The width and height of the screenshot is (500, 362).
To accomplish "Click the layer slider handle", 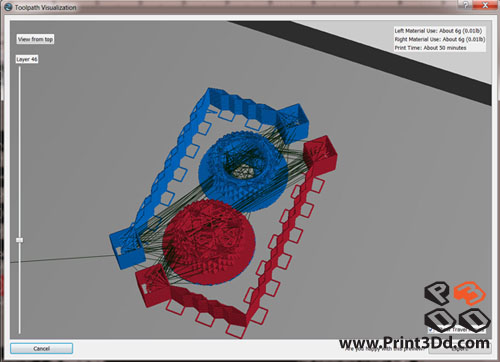I will [20, 240].
